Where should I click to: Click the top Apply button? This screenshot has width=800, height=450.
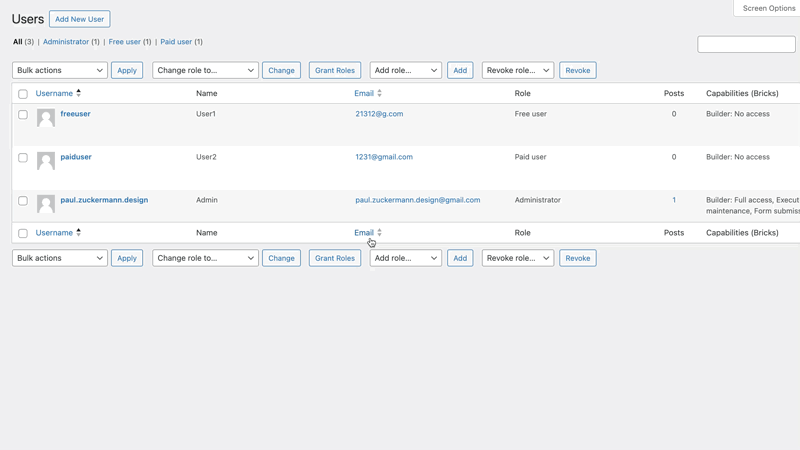tap(127, 70)
